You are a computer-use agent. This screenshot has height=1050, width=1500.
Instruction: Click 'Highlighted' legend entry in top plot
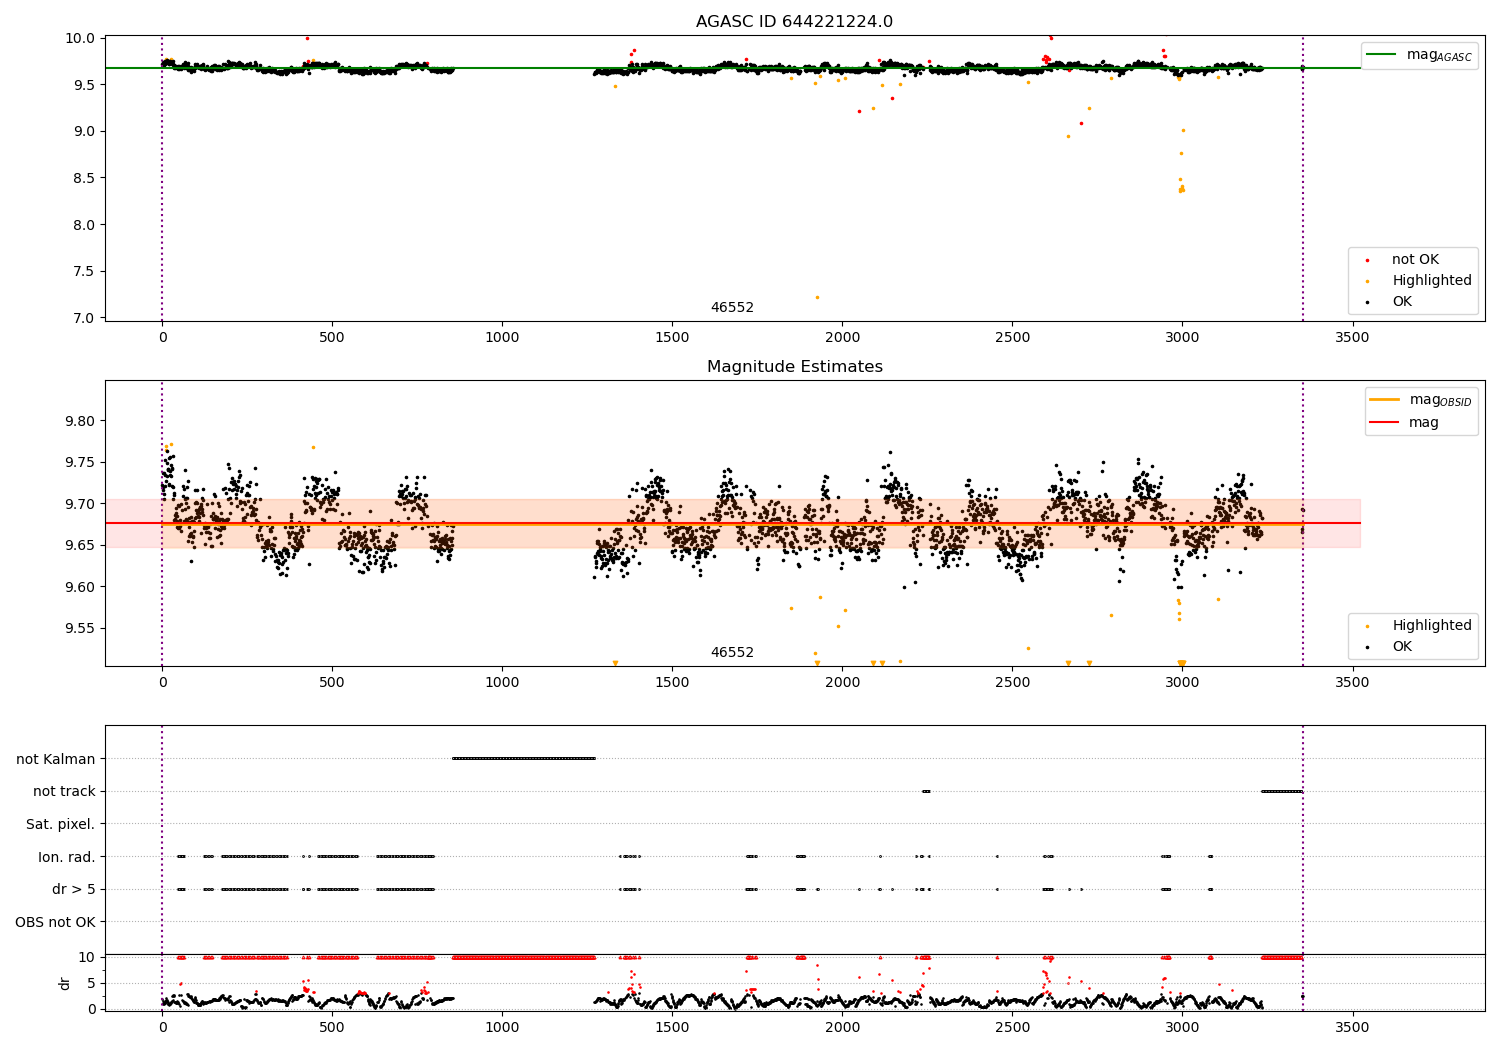1432,281
